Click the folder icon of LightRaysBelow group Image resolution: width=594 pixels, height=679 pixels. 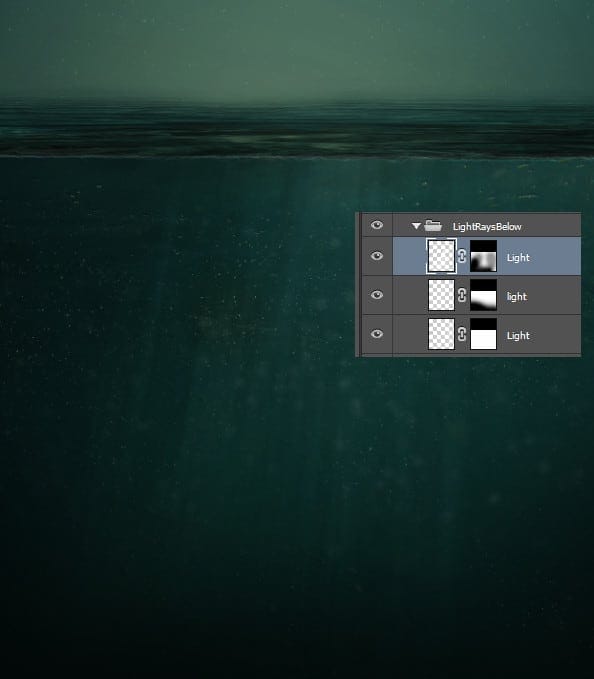pos(433,226)
